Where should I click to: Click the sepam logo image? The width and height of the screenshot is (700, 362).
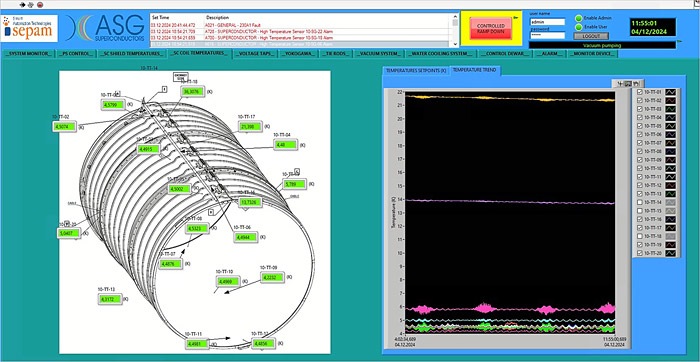click(29, 28)
